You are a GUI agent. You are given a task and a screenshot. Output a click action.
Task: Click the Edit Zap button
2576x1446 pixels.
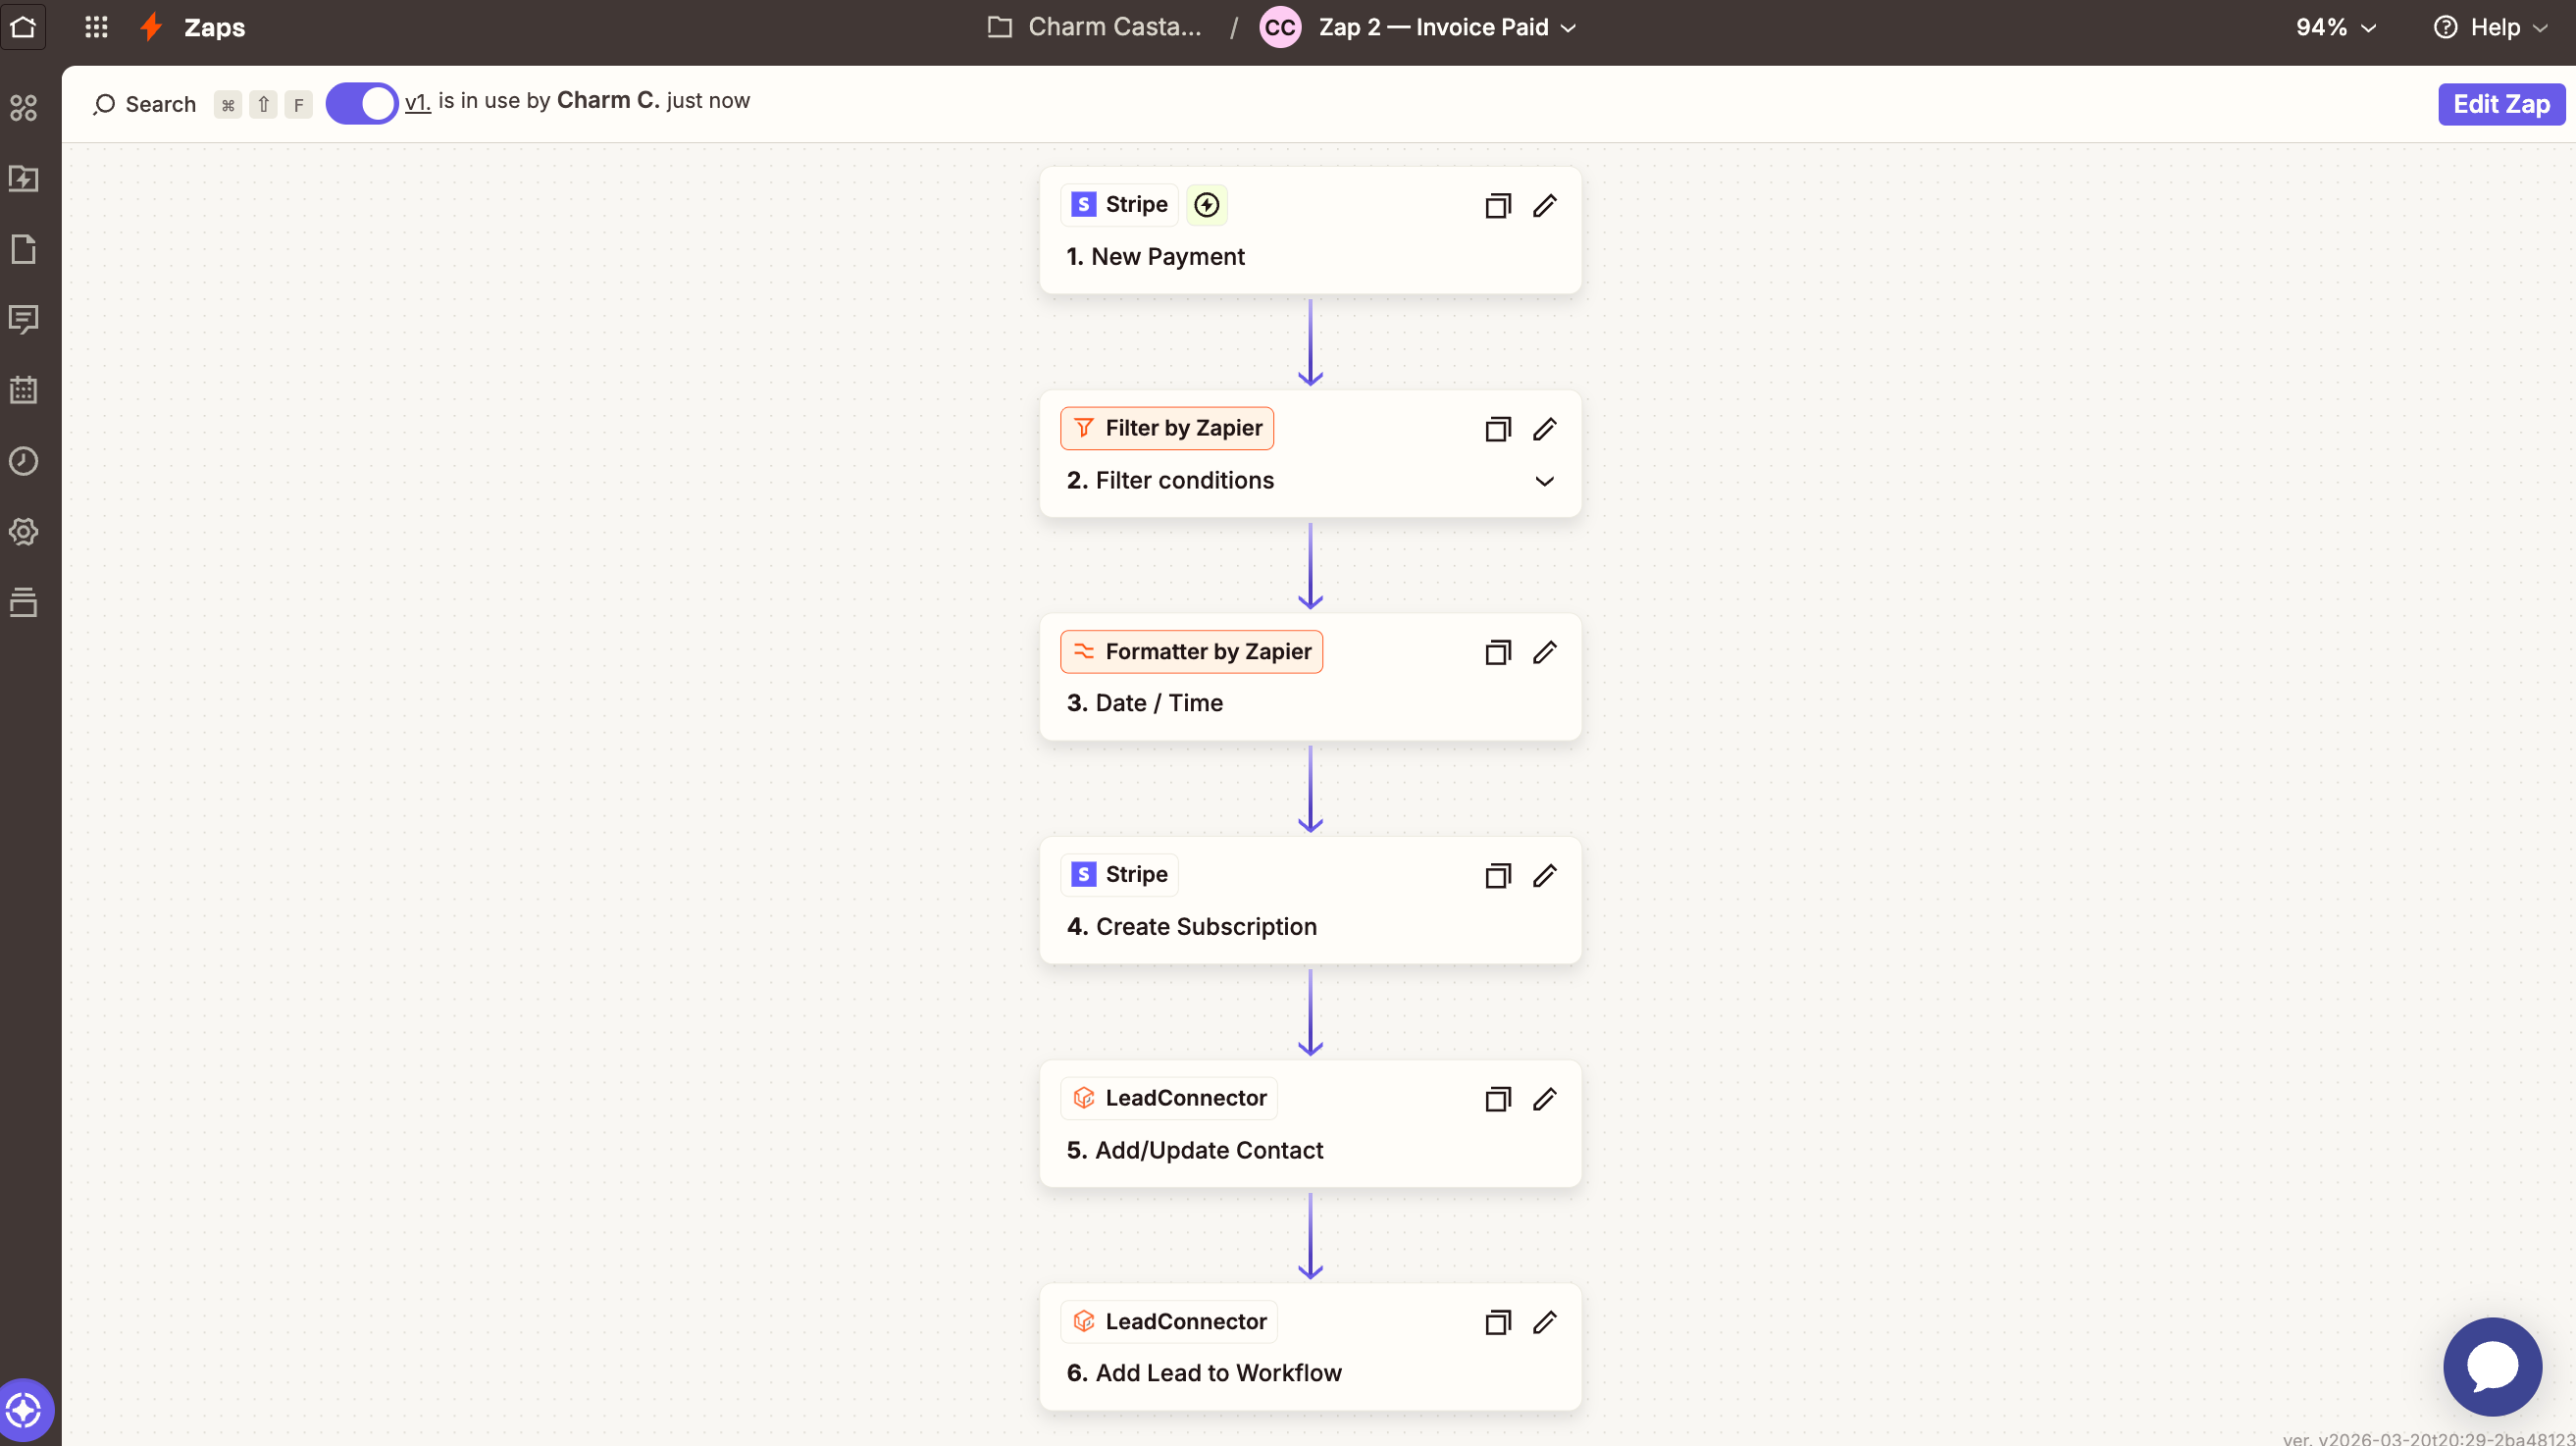[x=2500, y=104]
